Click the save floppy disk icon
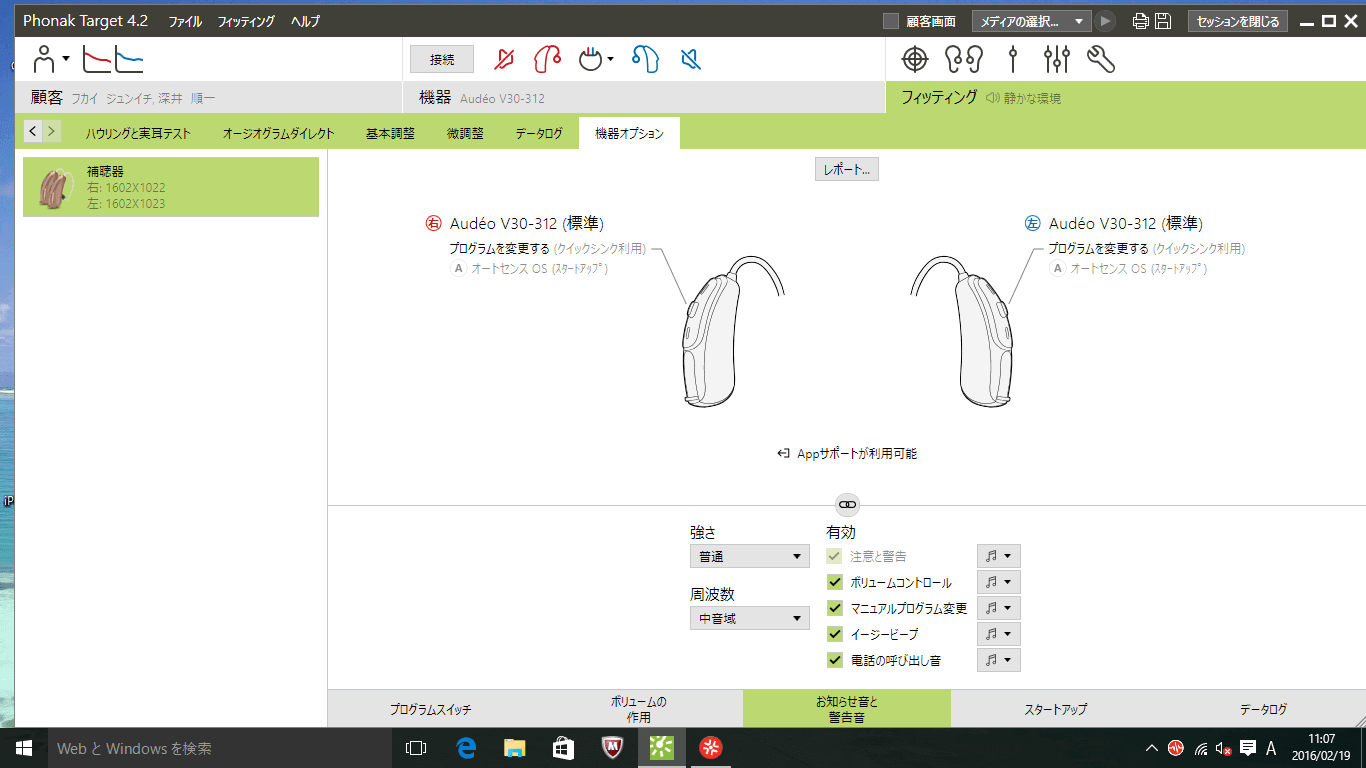The image size is (1366, 768). pos(1163,21)
